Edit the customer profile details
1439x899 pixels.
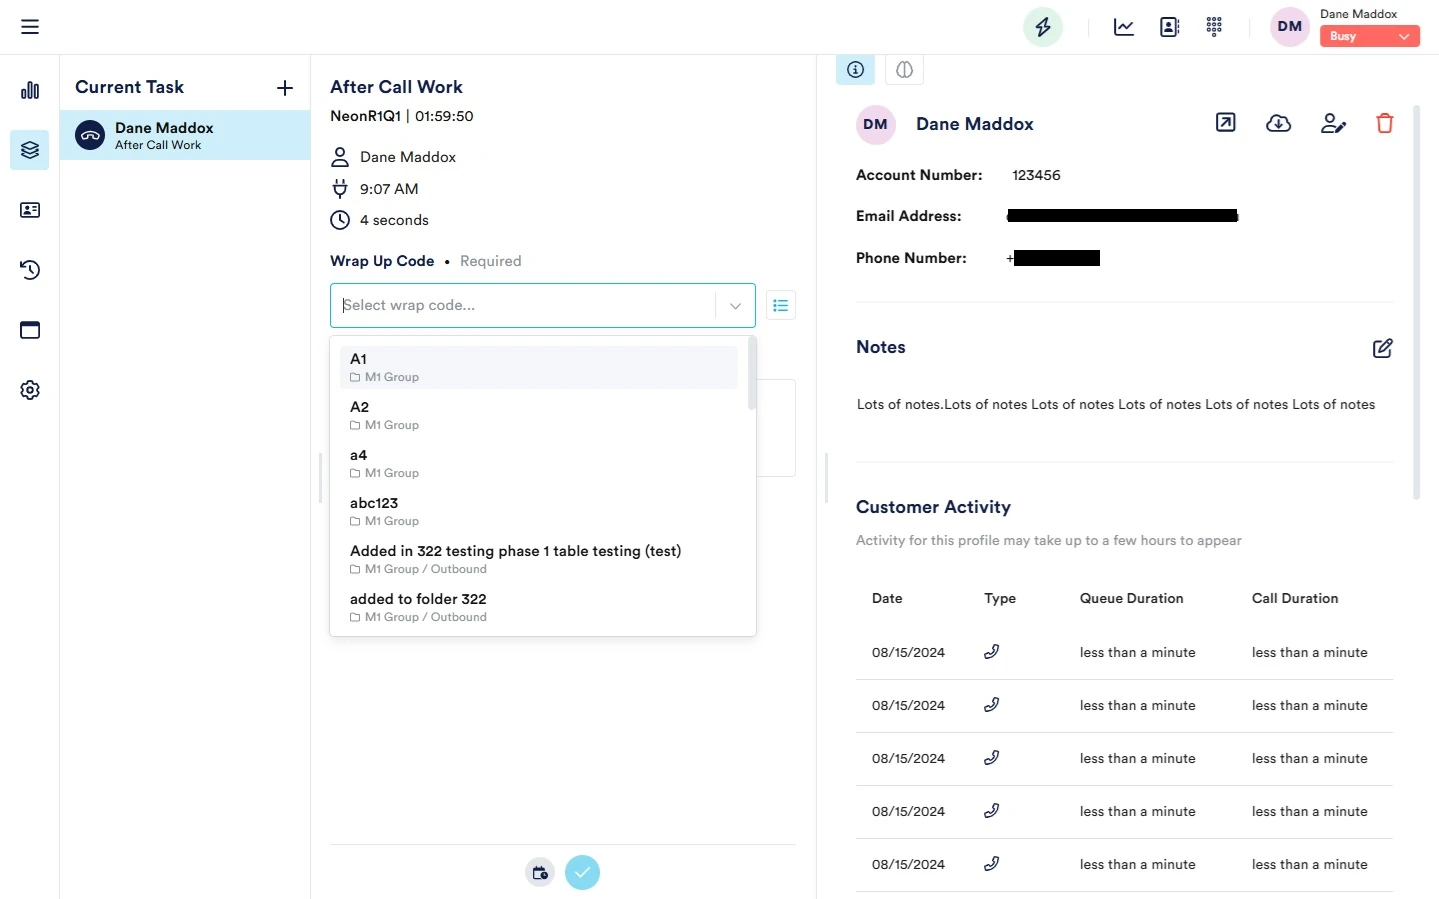tap(1333, 124)
